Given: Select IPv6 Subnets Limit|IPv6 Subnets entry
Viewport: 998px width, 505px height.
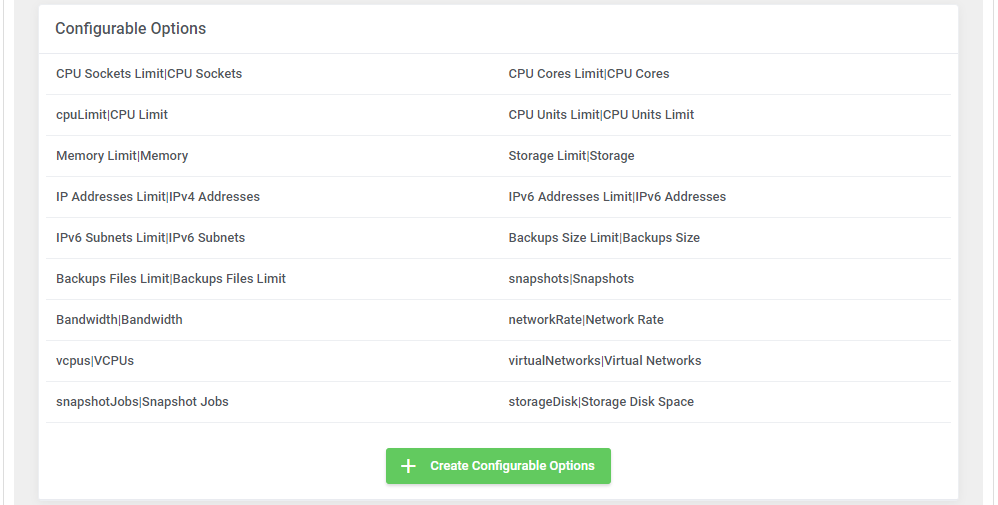Looking at the screenshot, I should coord(150,238).
